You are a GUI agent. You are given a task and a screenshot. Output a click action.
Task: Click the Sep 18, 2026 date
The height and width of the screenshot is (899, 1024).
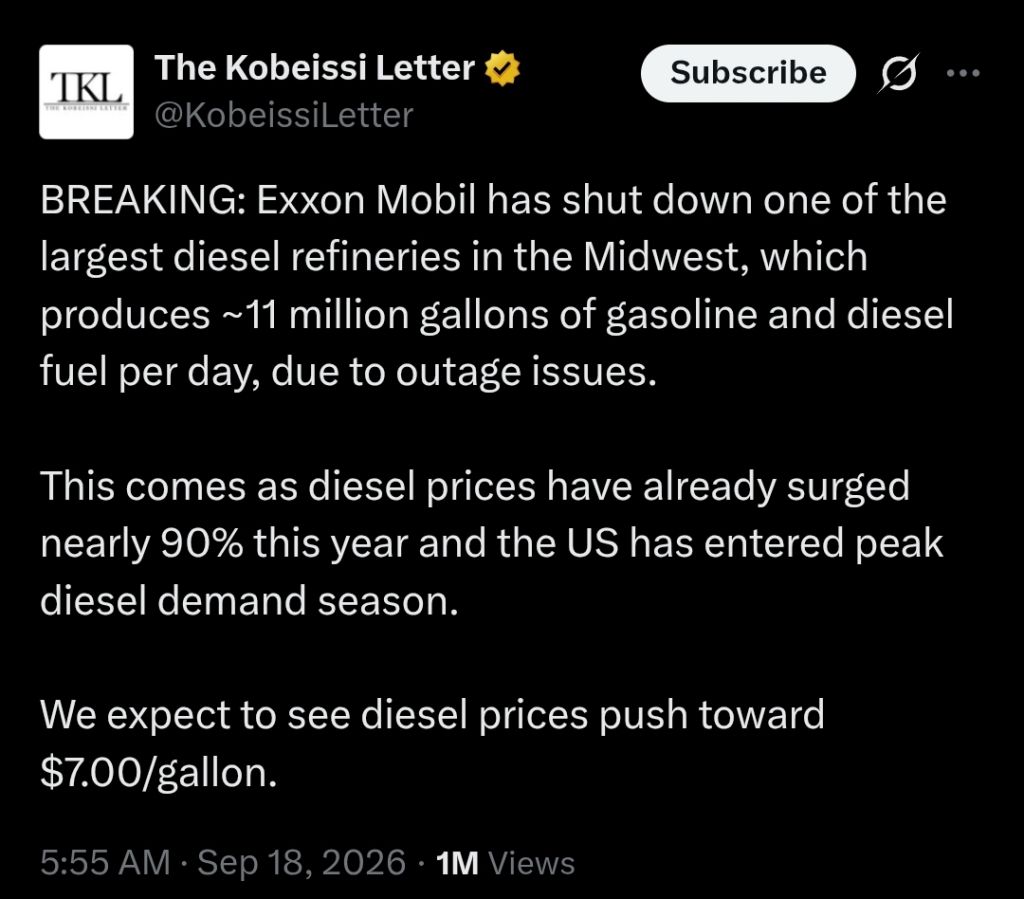[301, 862]
